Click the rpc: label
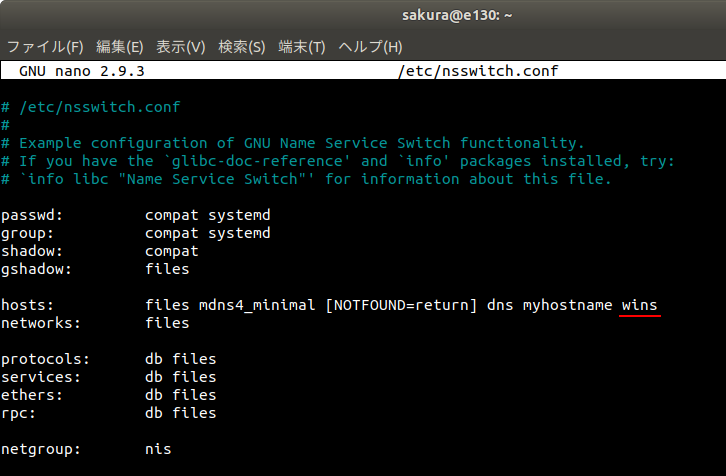The height and width of the screenshot is (476, 726). (19, 413)
